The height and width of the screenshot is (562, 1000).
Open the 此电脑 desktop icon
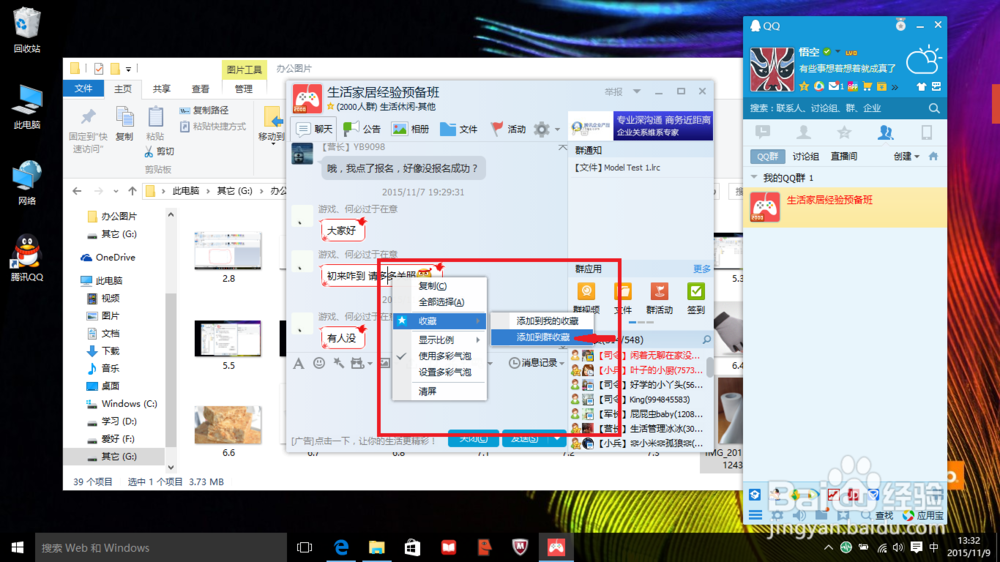pyautogui.click(x=27, y=106)
